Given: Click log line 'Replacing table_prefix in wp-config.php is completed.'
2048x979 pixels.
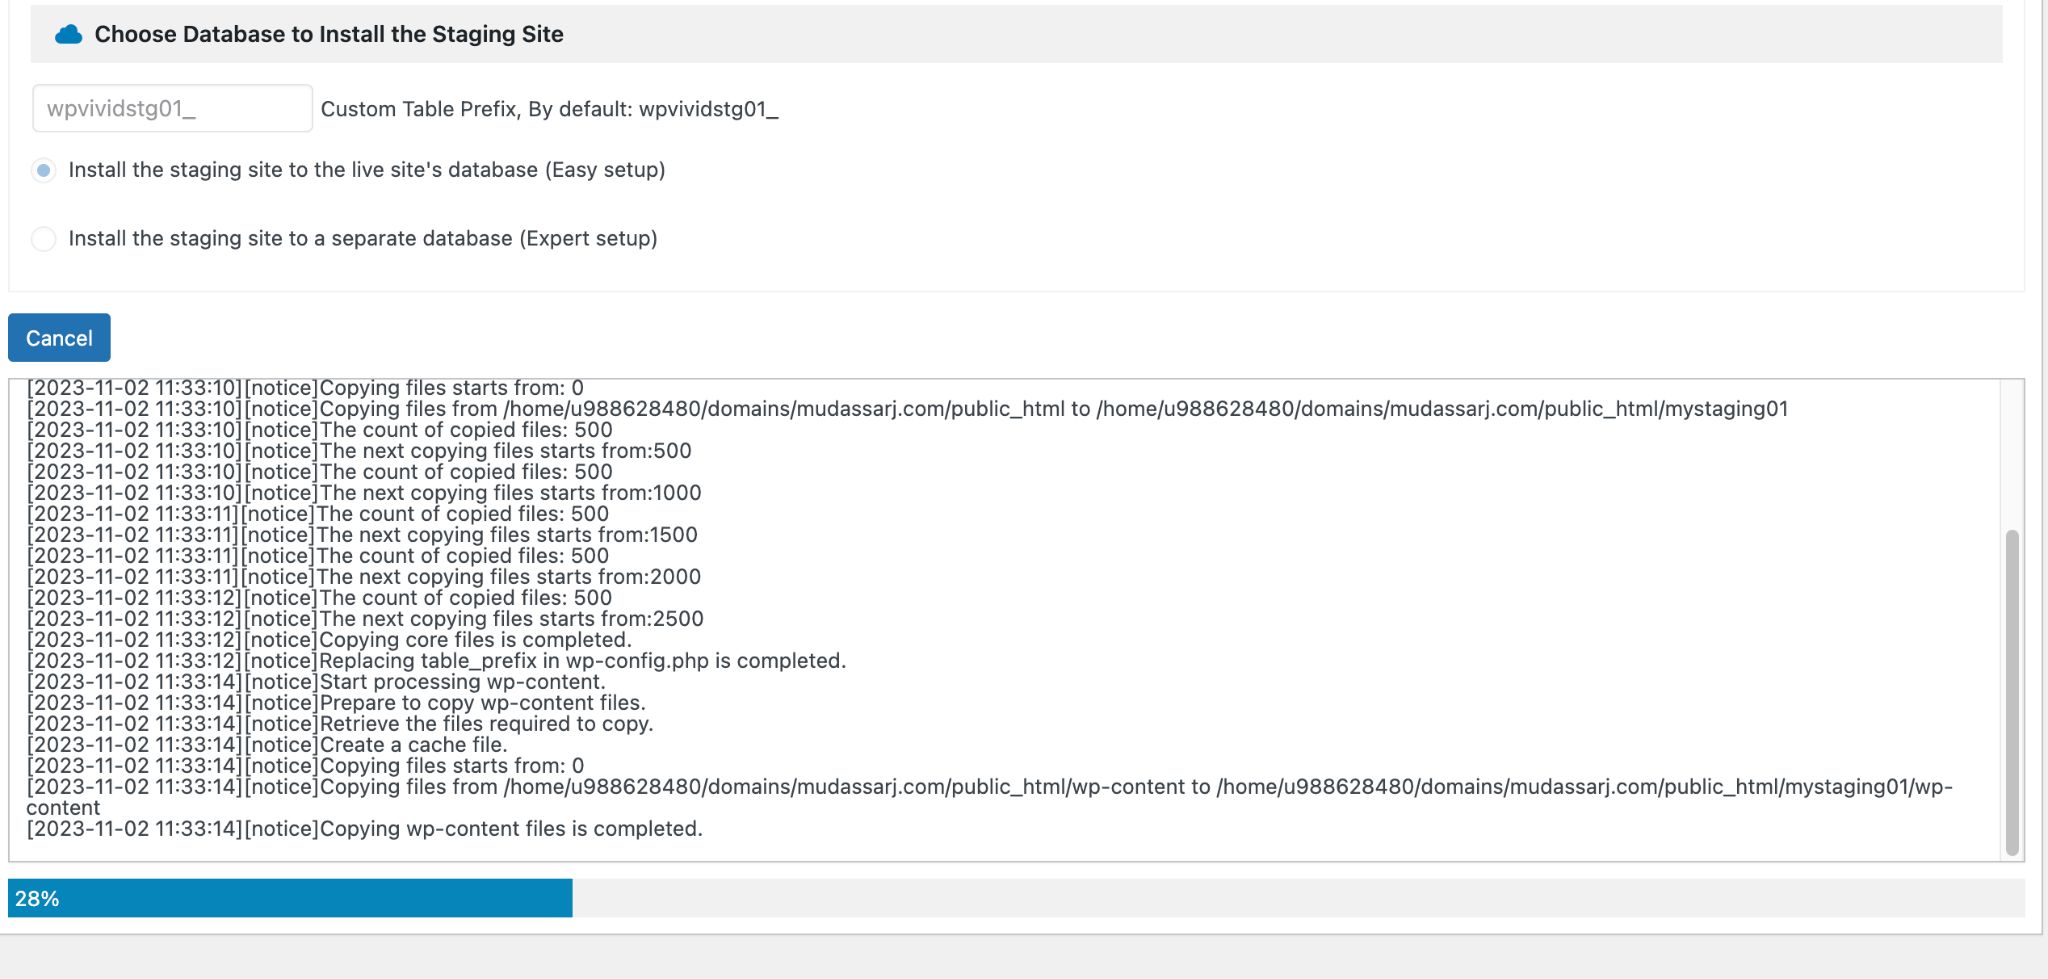Looking at the screenshot, I should (x=436, y=661).
